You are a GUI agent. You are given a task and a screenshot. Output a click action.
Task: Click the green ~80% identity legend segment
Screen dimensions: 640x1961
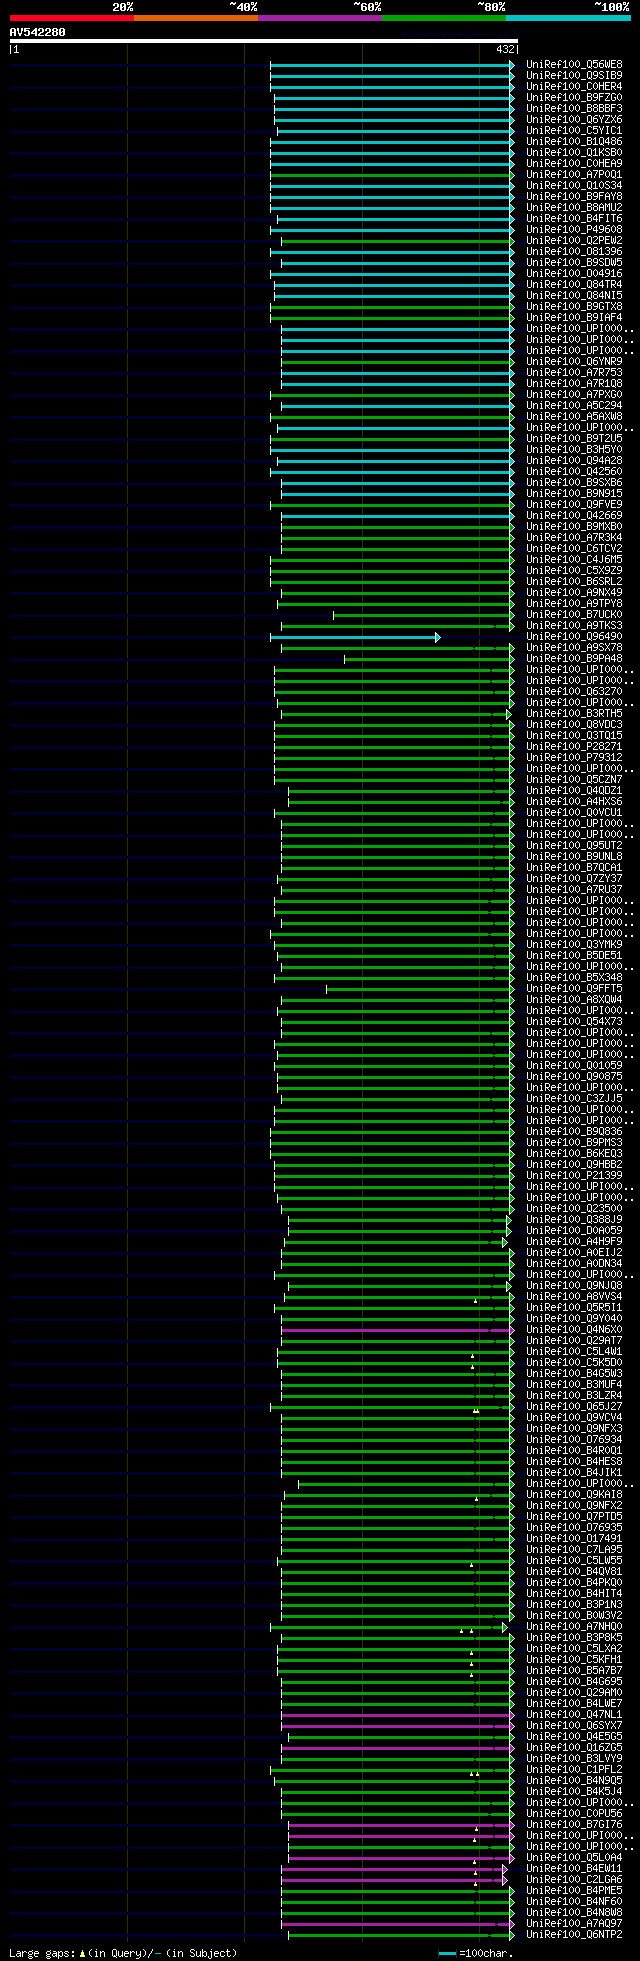click(444, 18)
